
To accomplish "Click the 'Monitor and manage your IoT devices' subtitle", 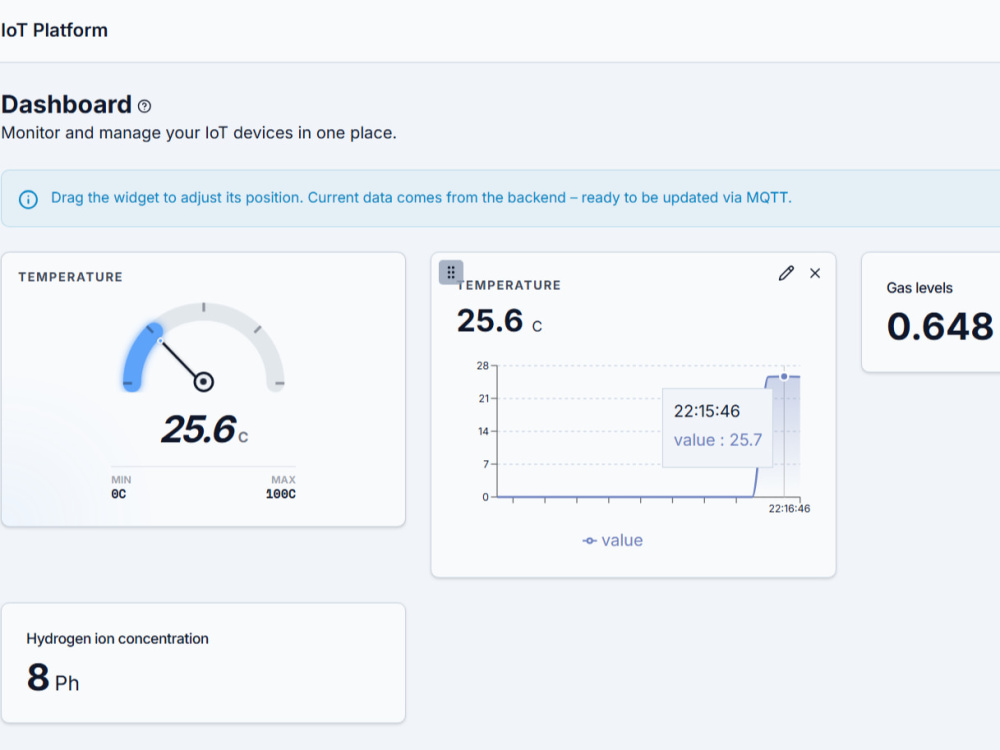I will 198,133.
